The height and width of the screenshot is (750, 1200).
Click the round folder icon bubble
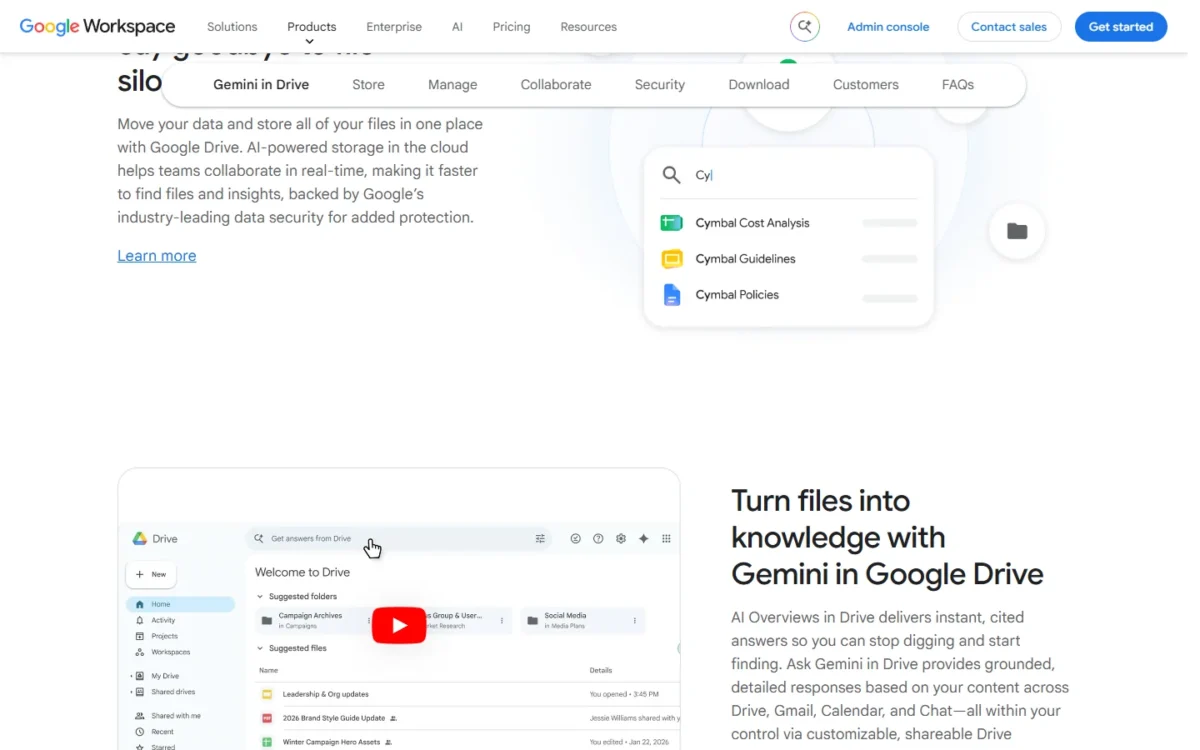(1017, 231)
